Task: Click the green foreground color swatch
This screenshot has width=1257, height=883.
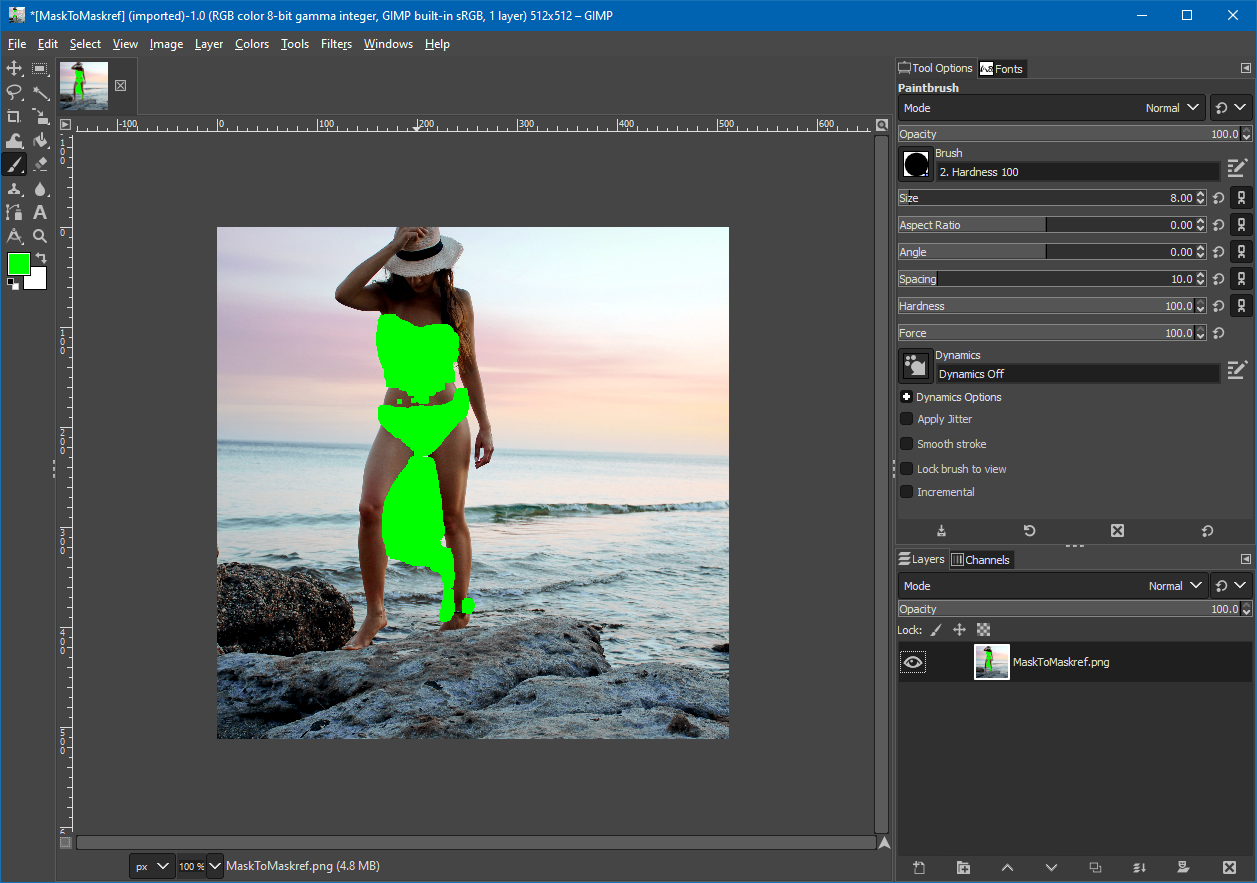Action: (x=19, y=264)
